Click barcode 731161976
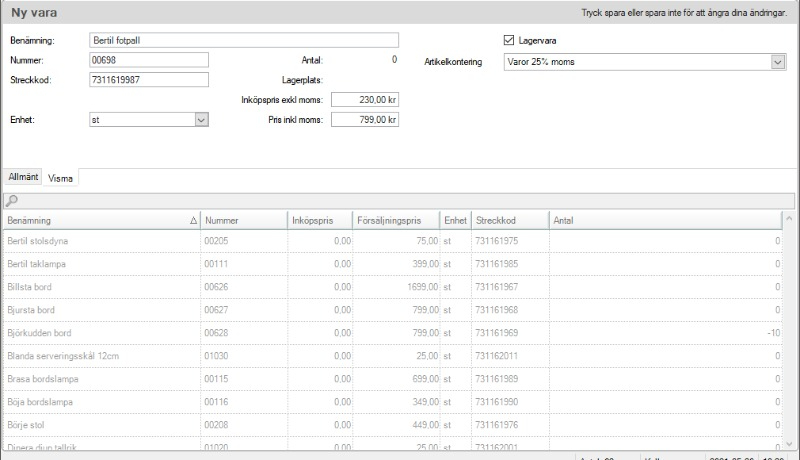The image size is (800, 460). (496, 424)
